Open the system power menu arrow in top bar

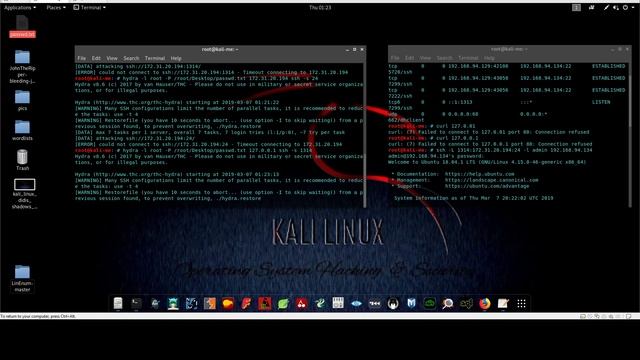tap(632, 7)
